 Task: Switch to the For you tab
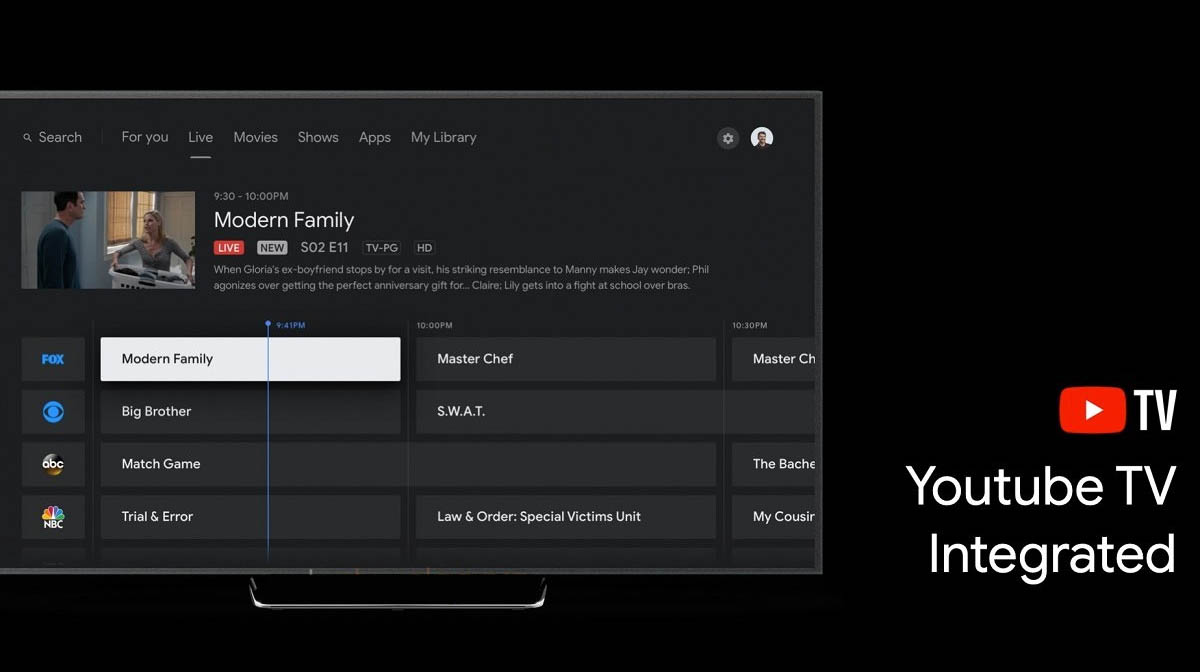tap(145, 137)
